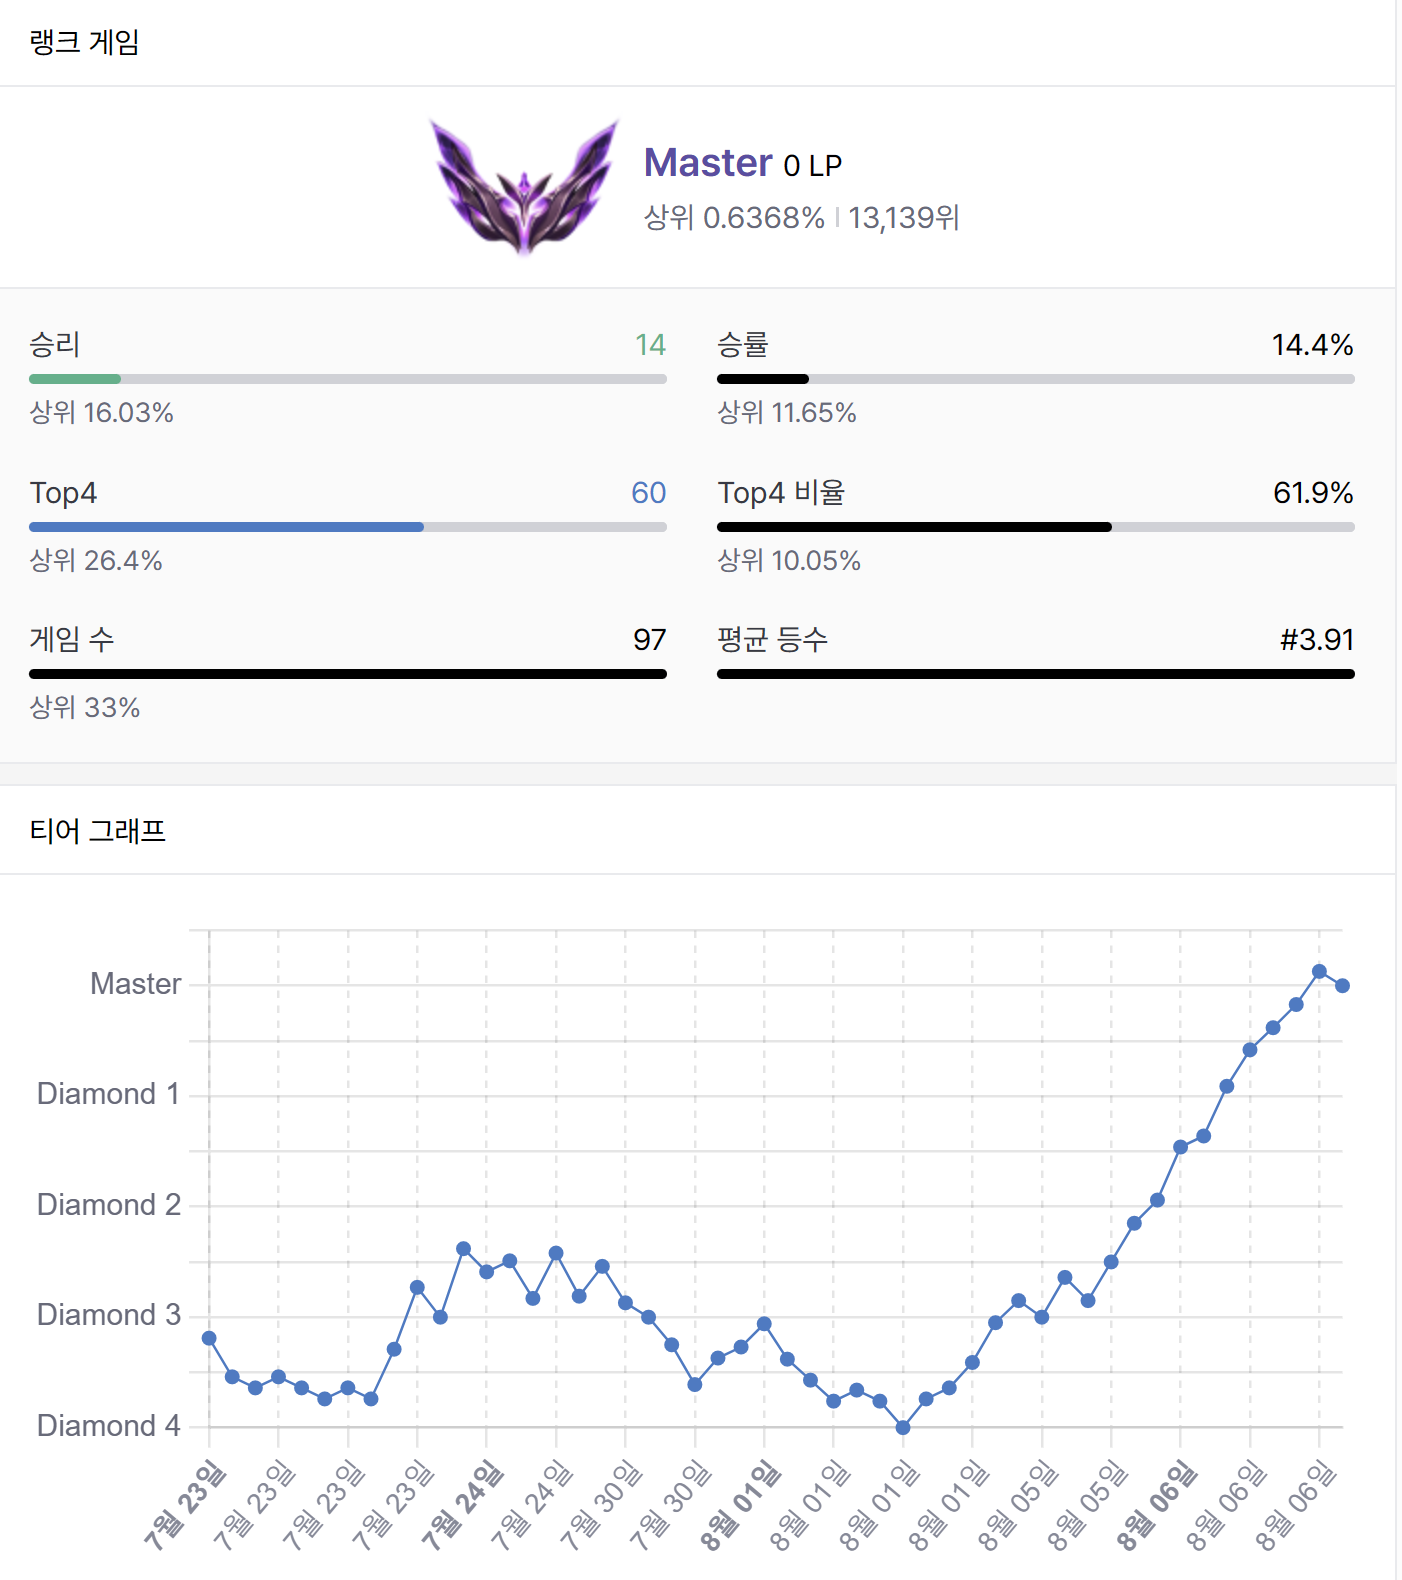Select the lowest graph point at Diamond 4
Image resolution: width=1402 pixels, height=1580 pixels.
[903, 1427]
